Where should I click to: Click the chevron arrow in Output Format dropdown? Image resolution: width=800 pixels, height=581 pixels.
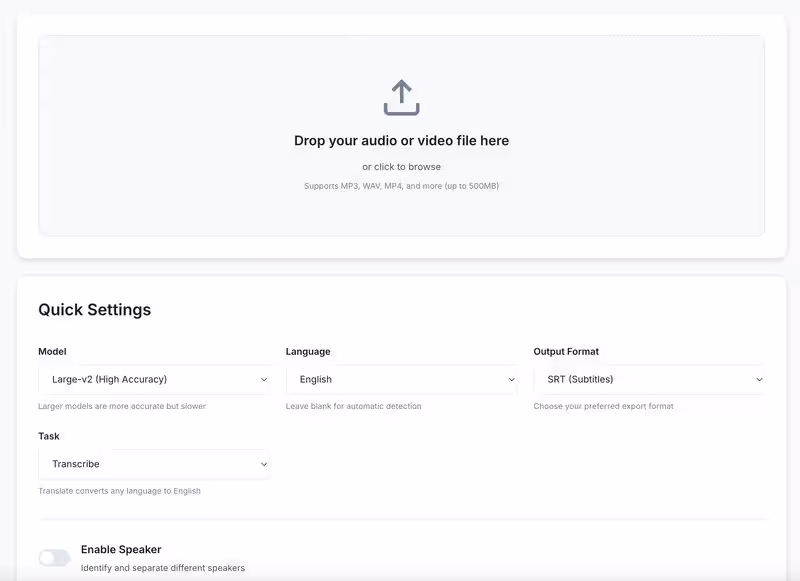[759, 380]
